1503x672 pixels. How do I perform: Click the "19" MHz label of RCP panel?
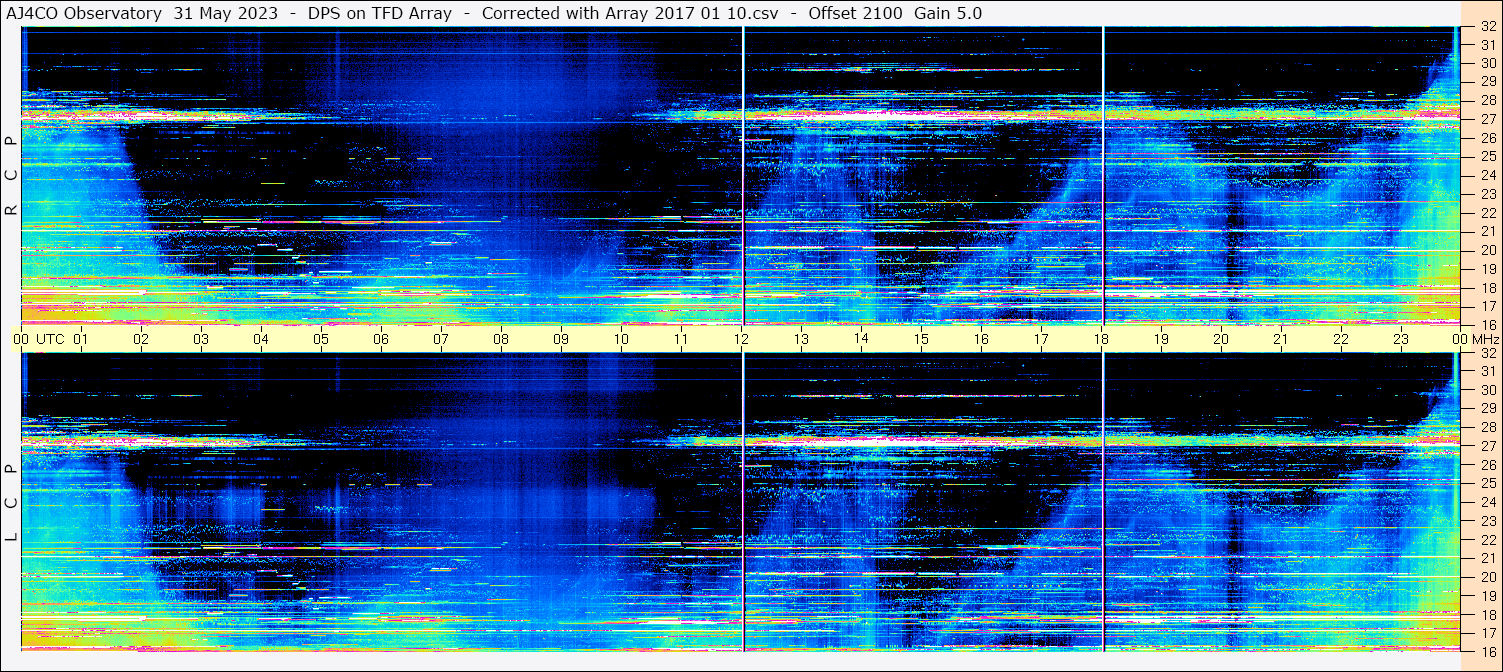pyautogui.click(x=1488, y=269)
